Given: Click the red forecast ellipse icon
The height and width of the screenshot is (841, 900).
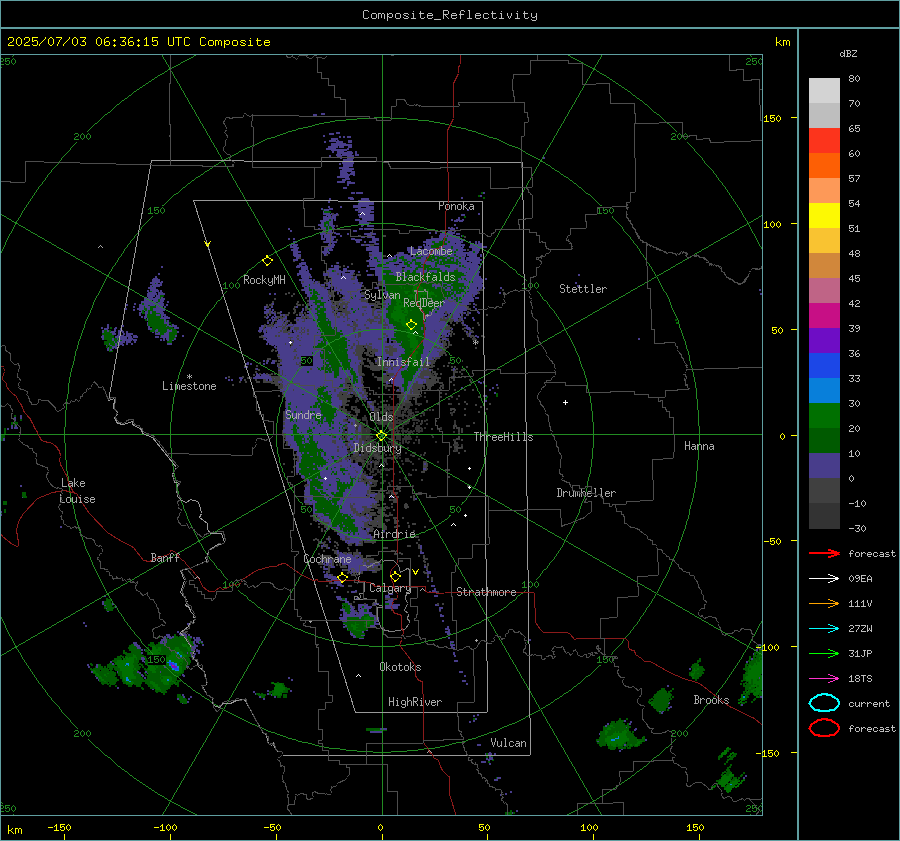Looking at the screenshot, I should [x=824, y=728].
